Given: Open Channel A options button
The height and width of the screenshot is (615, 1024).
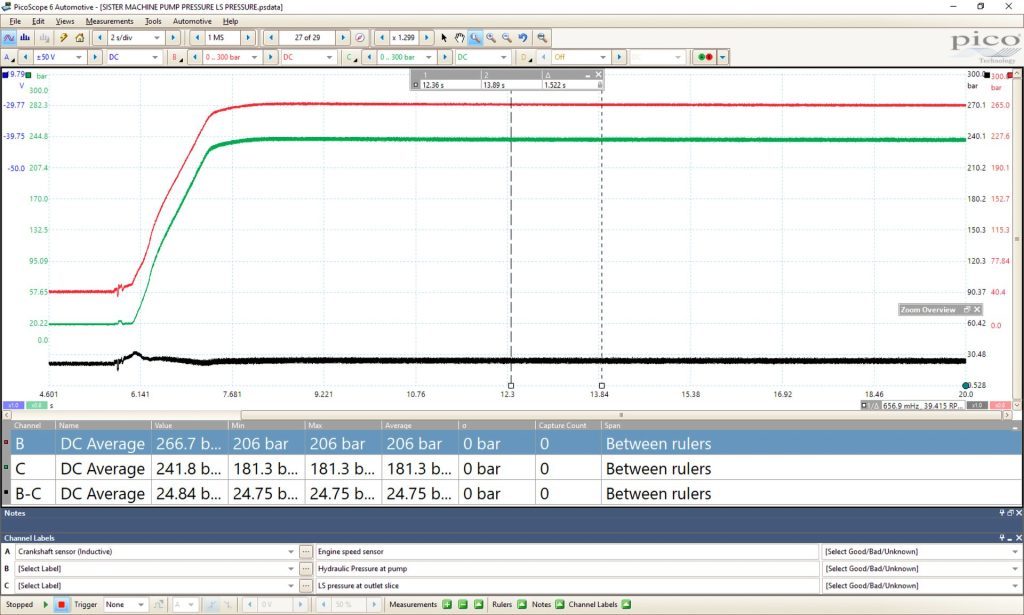Looking at the screenshot, I should pos(9,57).
